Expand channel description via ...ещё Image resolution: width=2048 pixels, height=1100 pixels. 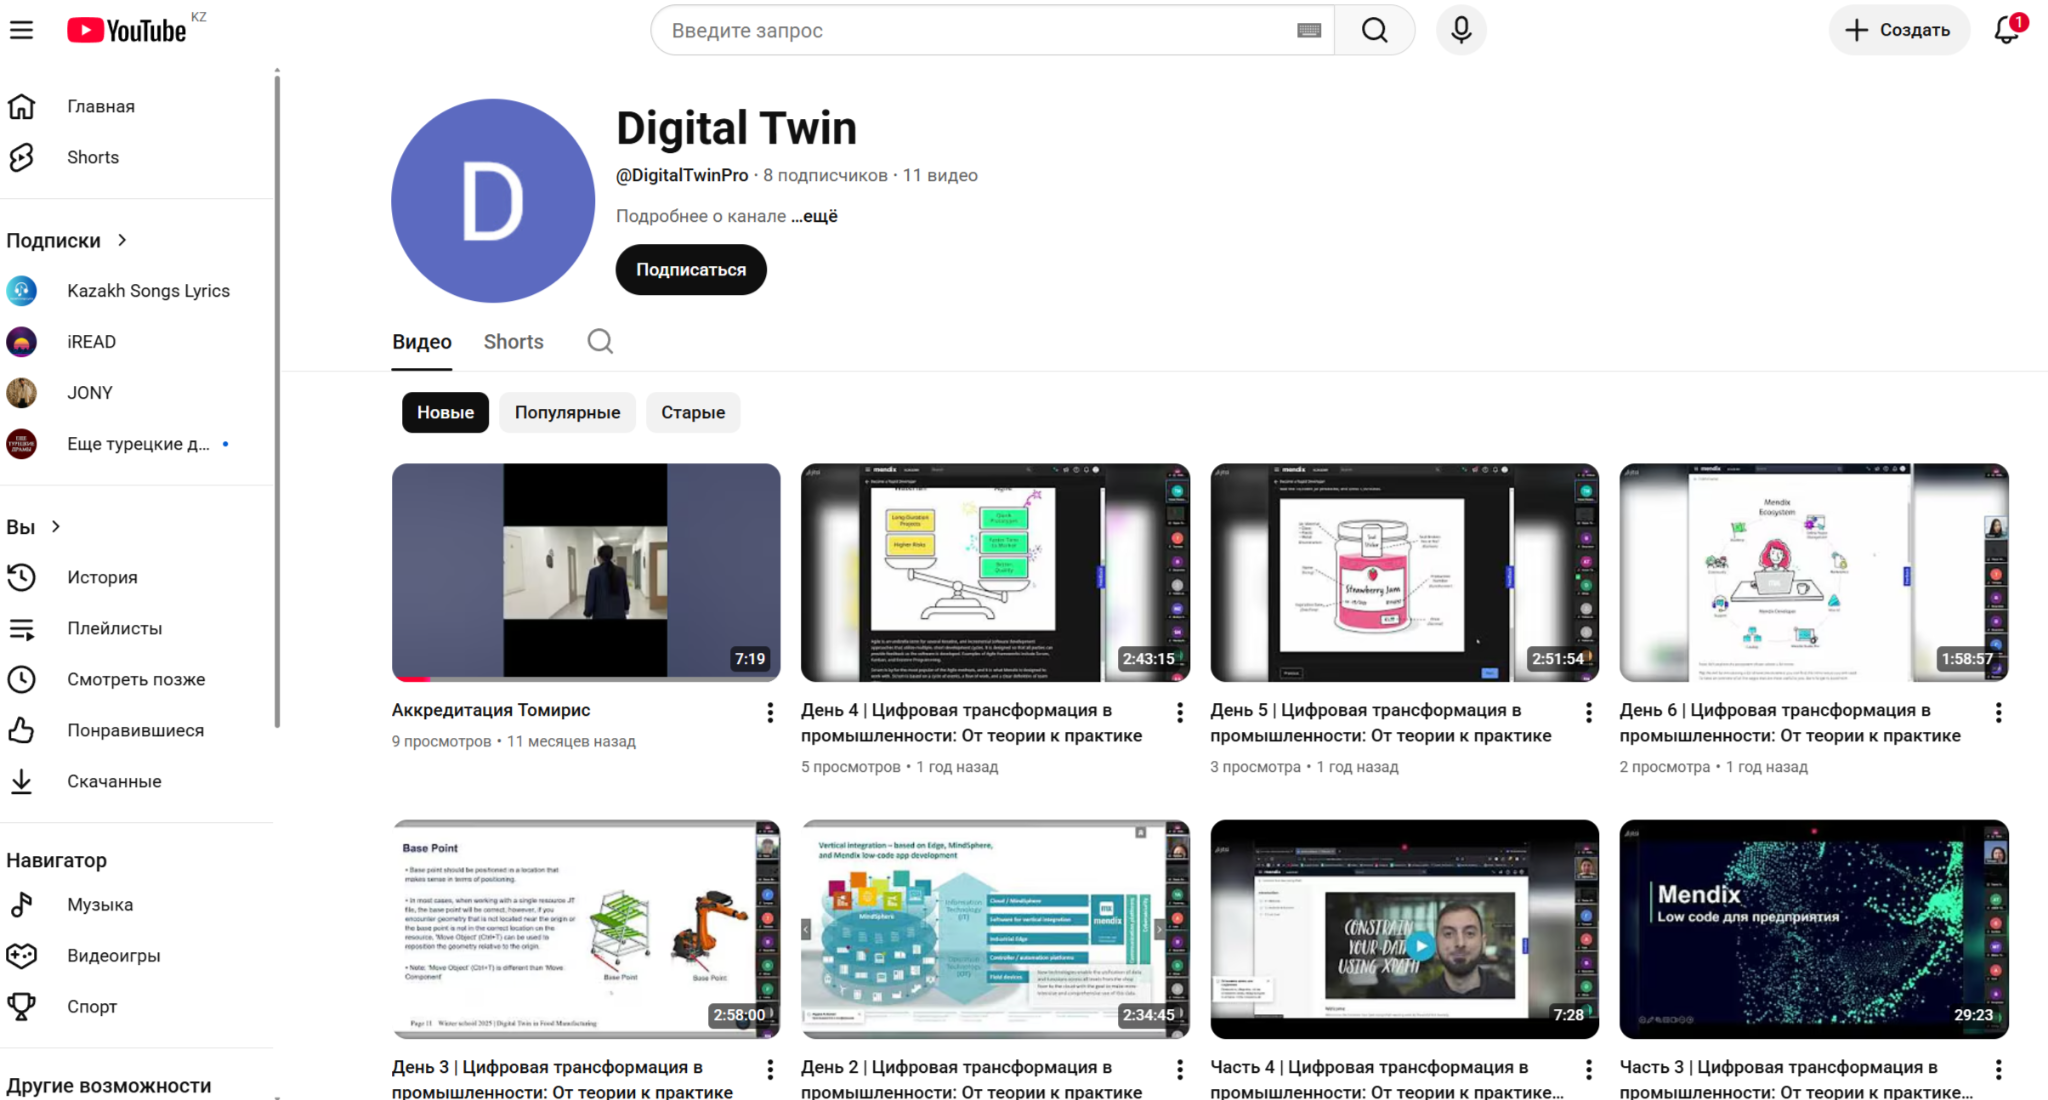point(815,216)
